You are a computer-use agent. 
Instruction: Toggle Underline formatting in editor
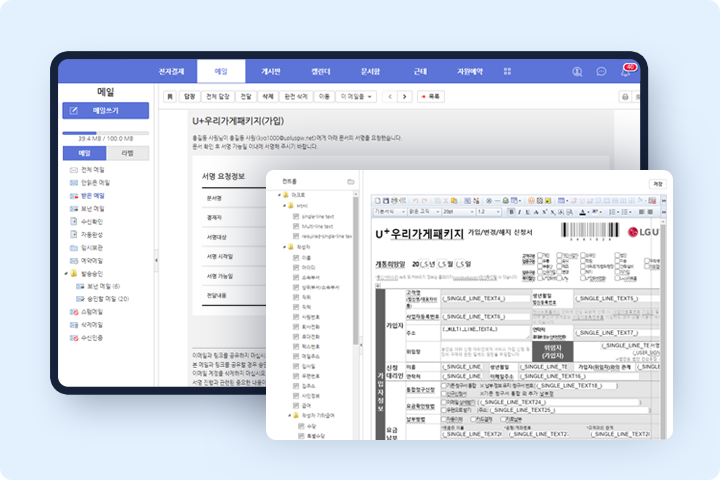(528, 212)
